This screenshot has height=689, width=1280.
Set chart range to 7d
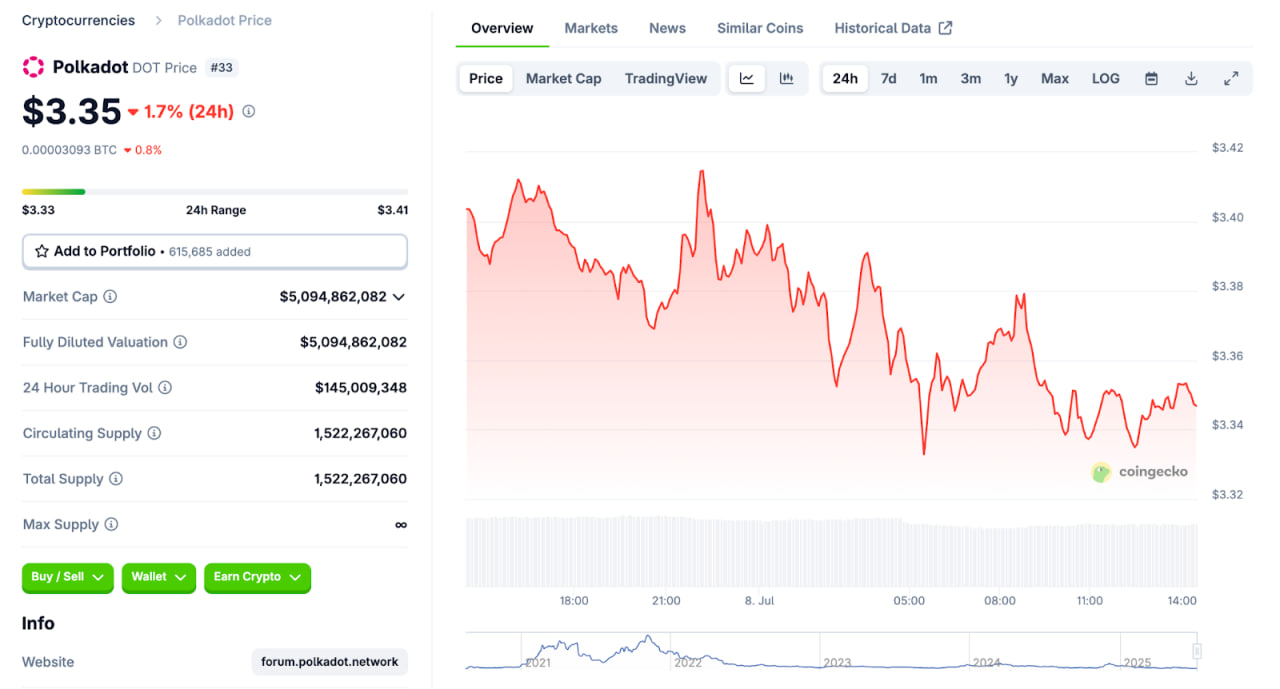click(x=888, y=78)
